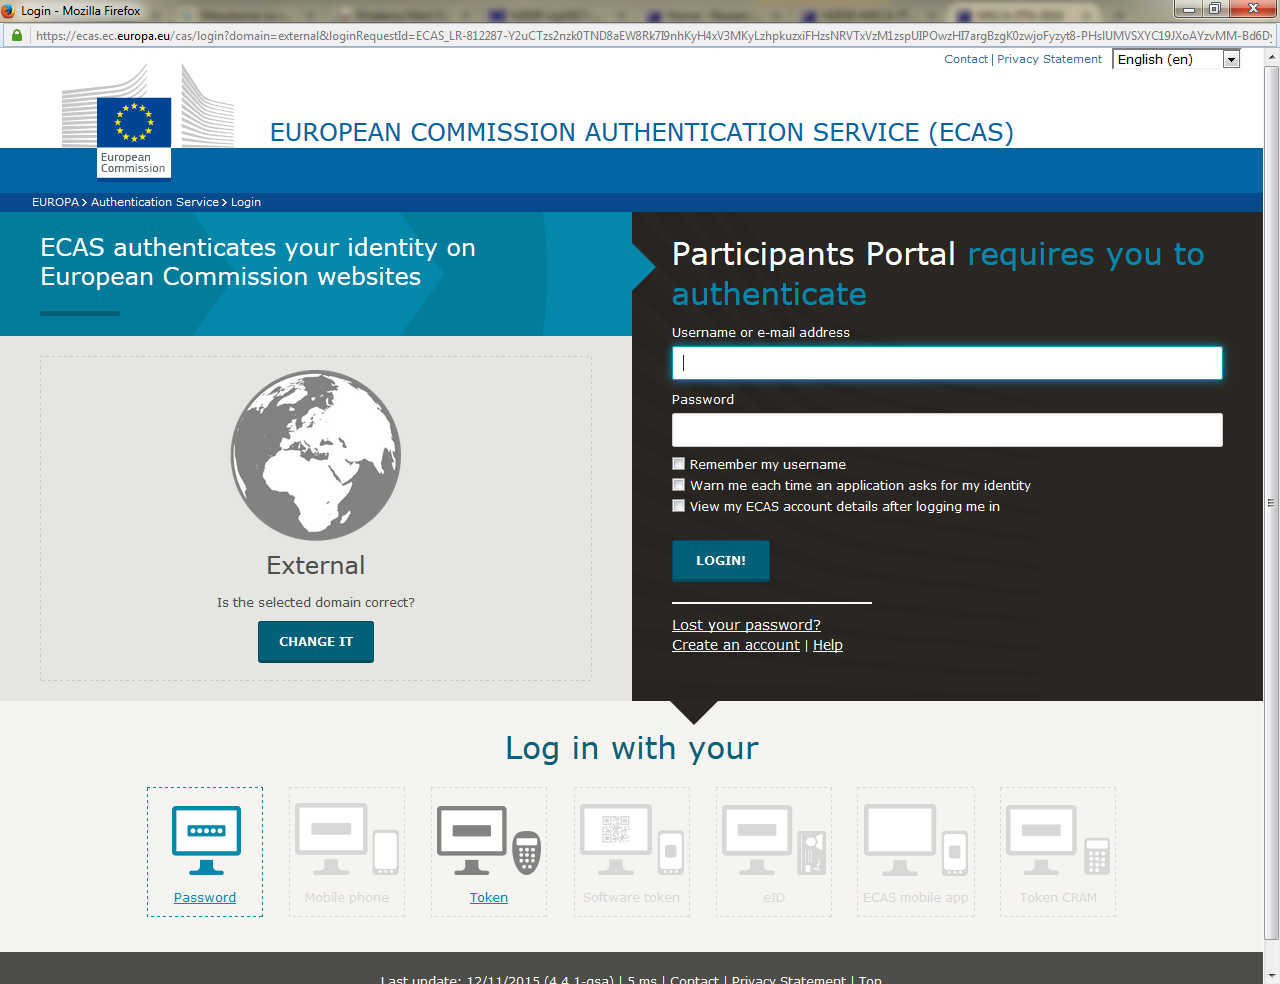Choose the eID login method icon
Image resolution: width=1280 pixels, height=984 pixels.
(x=774, y=841)
